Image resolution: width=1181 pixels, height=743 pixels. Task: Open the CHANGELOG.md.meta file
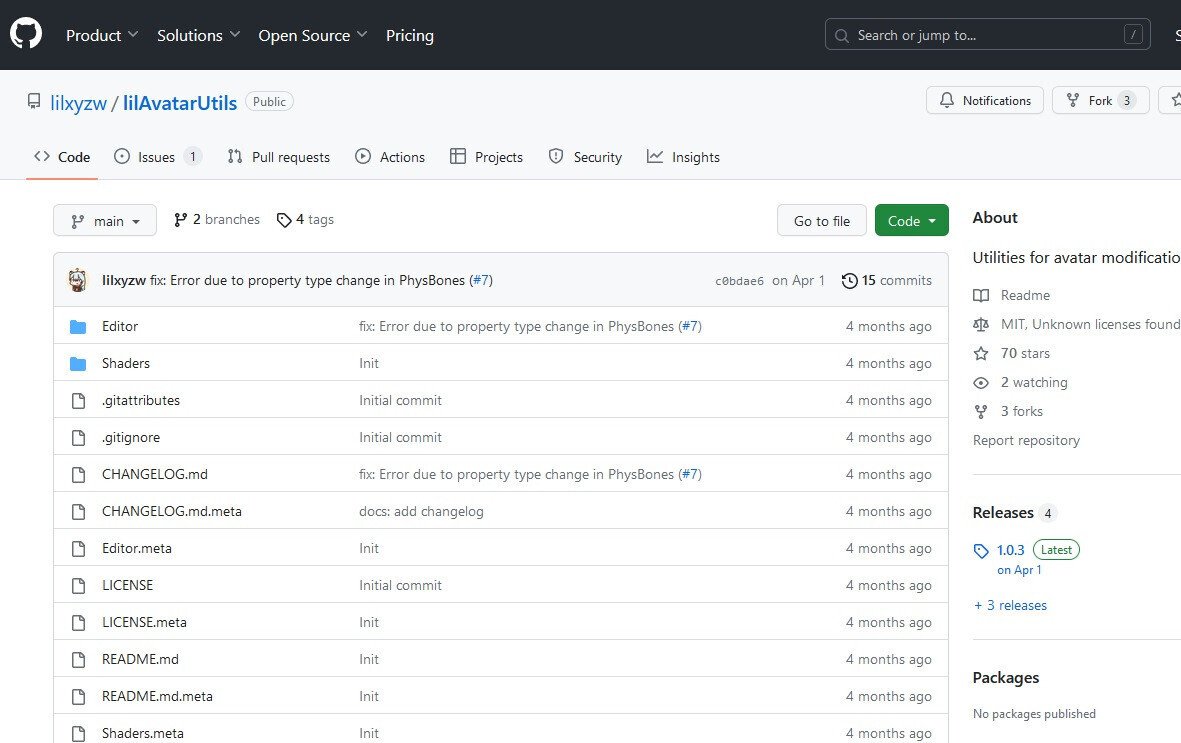[172, 511]
